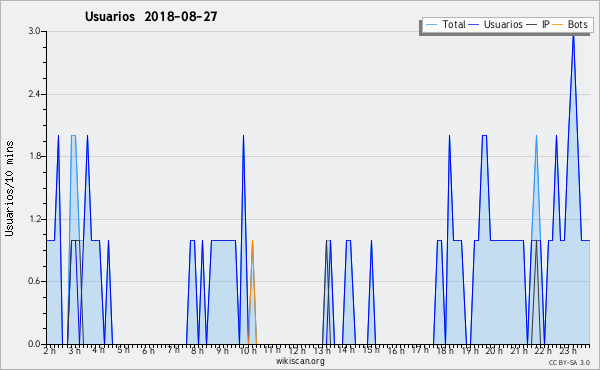Viewport: 600px width, 370px height.
Task: Click the Bots legend entry
Action: 570,24
